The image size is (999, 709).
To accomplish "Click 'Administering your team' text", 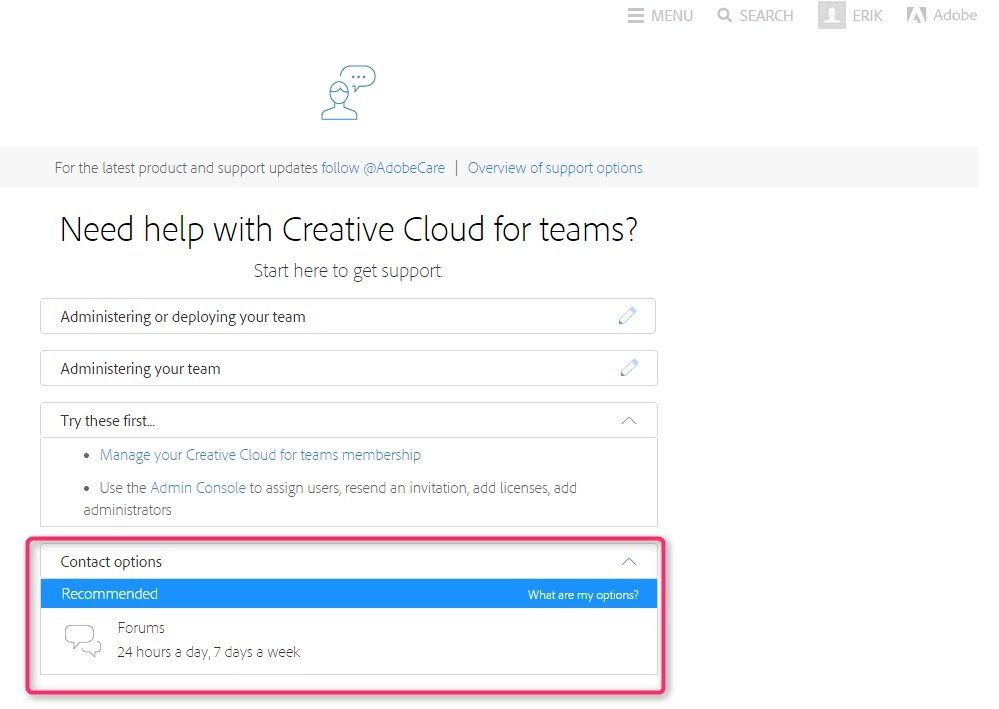I will pos(140,369).
